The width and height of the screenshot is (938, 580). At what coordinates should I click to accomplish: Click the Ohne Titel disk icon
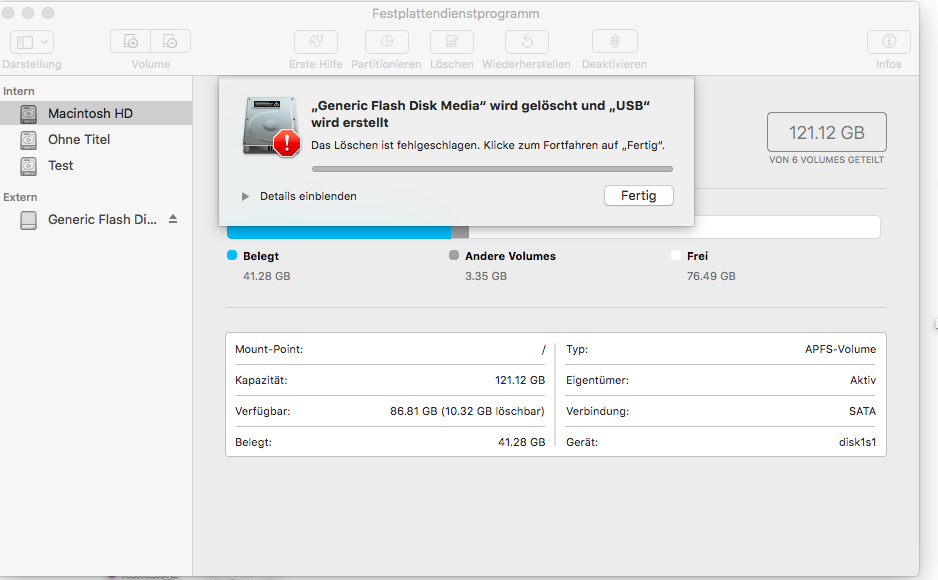pos(28,139)
